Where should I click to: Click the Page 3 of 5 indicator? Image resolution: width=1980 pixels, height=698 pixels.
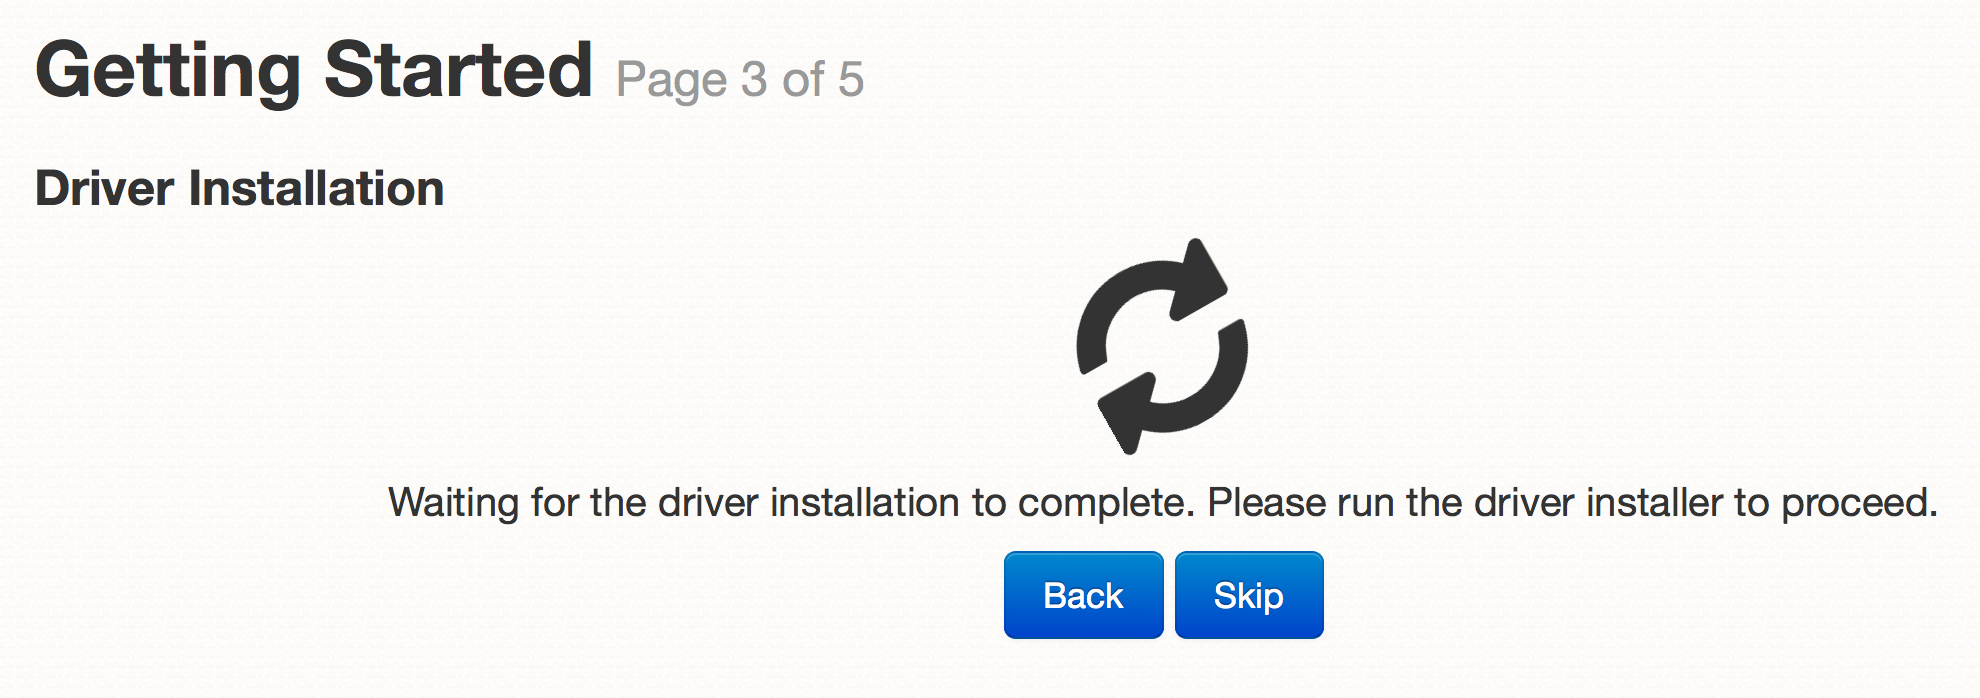coord(740,80)
